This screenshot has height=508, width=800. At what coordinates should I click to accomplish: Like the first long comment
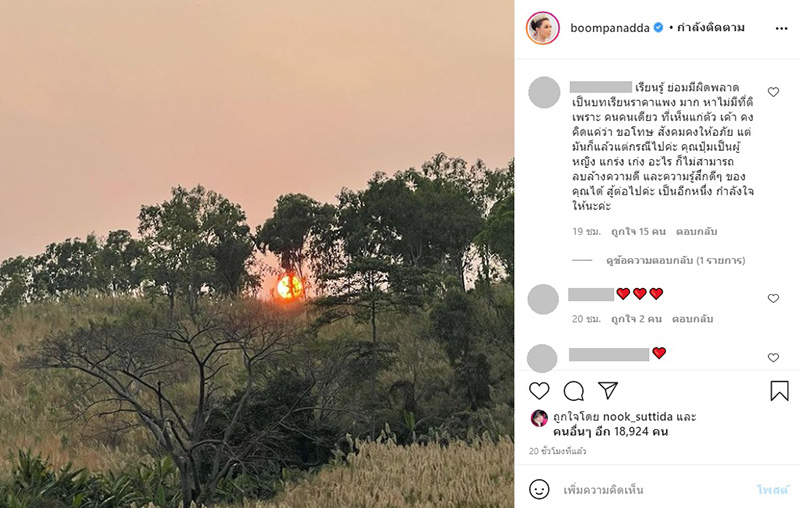coord(773,92)
